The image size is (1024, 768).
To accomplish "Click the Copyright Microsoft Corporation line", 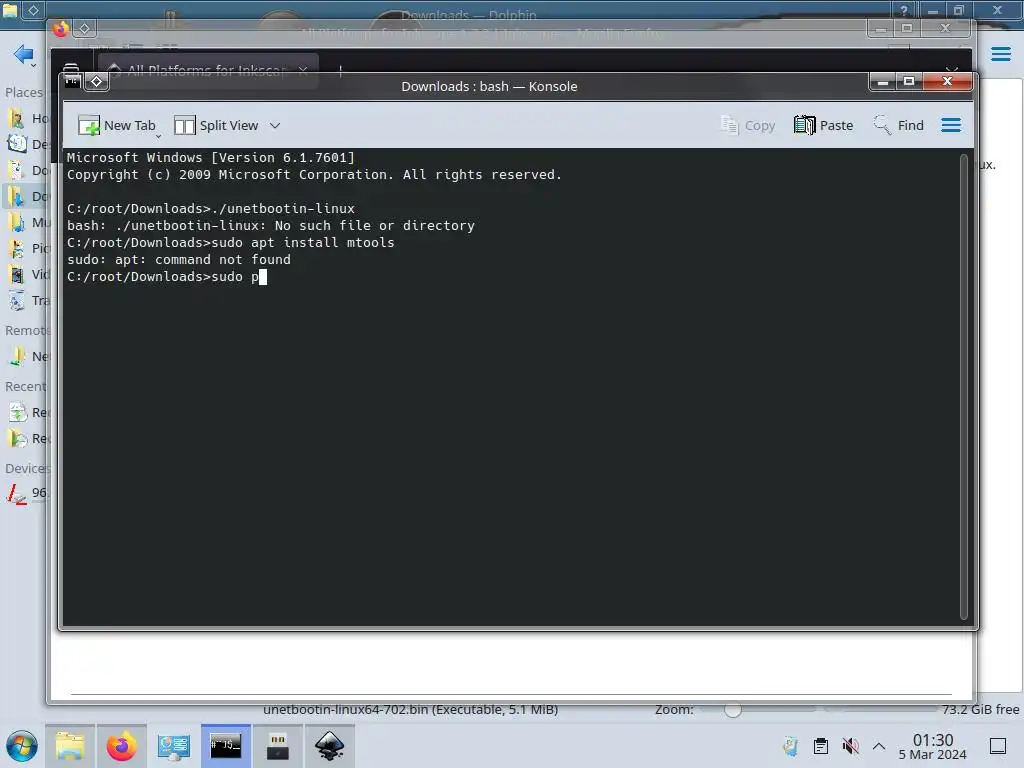I will (x=314, y=174).
